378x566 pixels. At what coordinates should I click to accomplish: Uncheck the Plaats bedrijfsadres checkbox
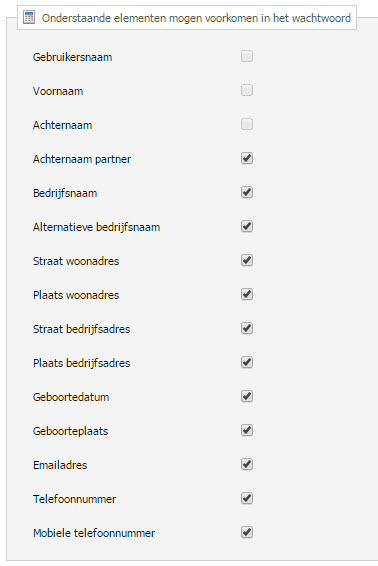pos(247,362)
